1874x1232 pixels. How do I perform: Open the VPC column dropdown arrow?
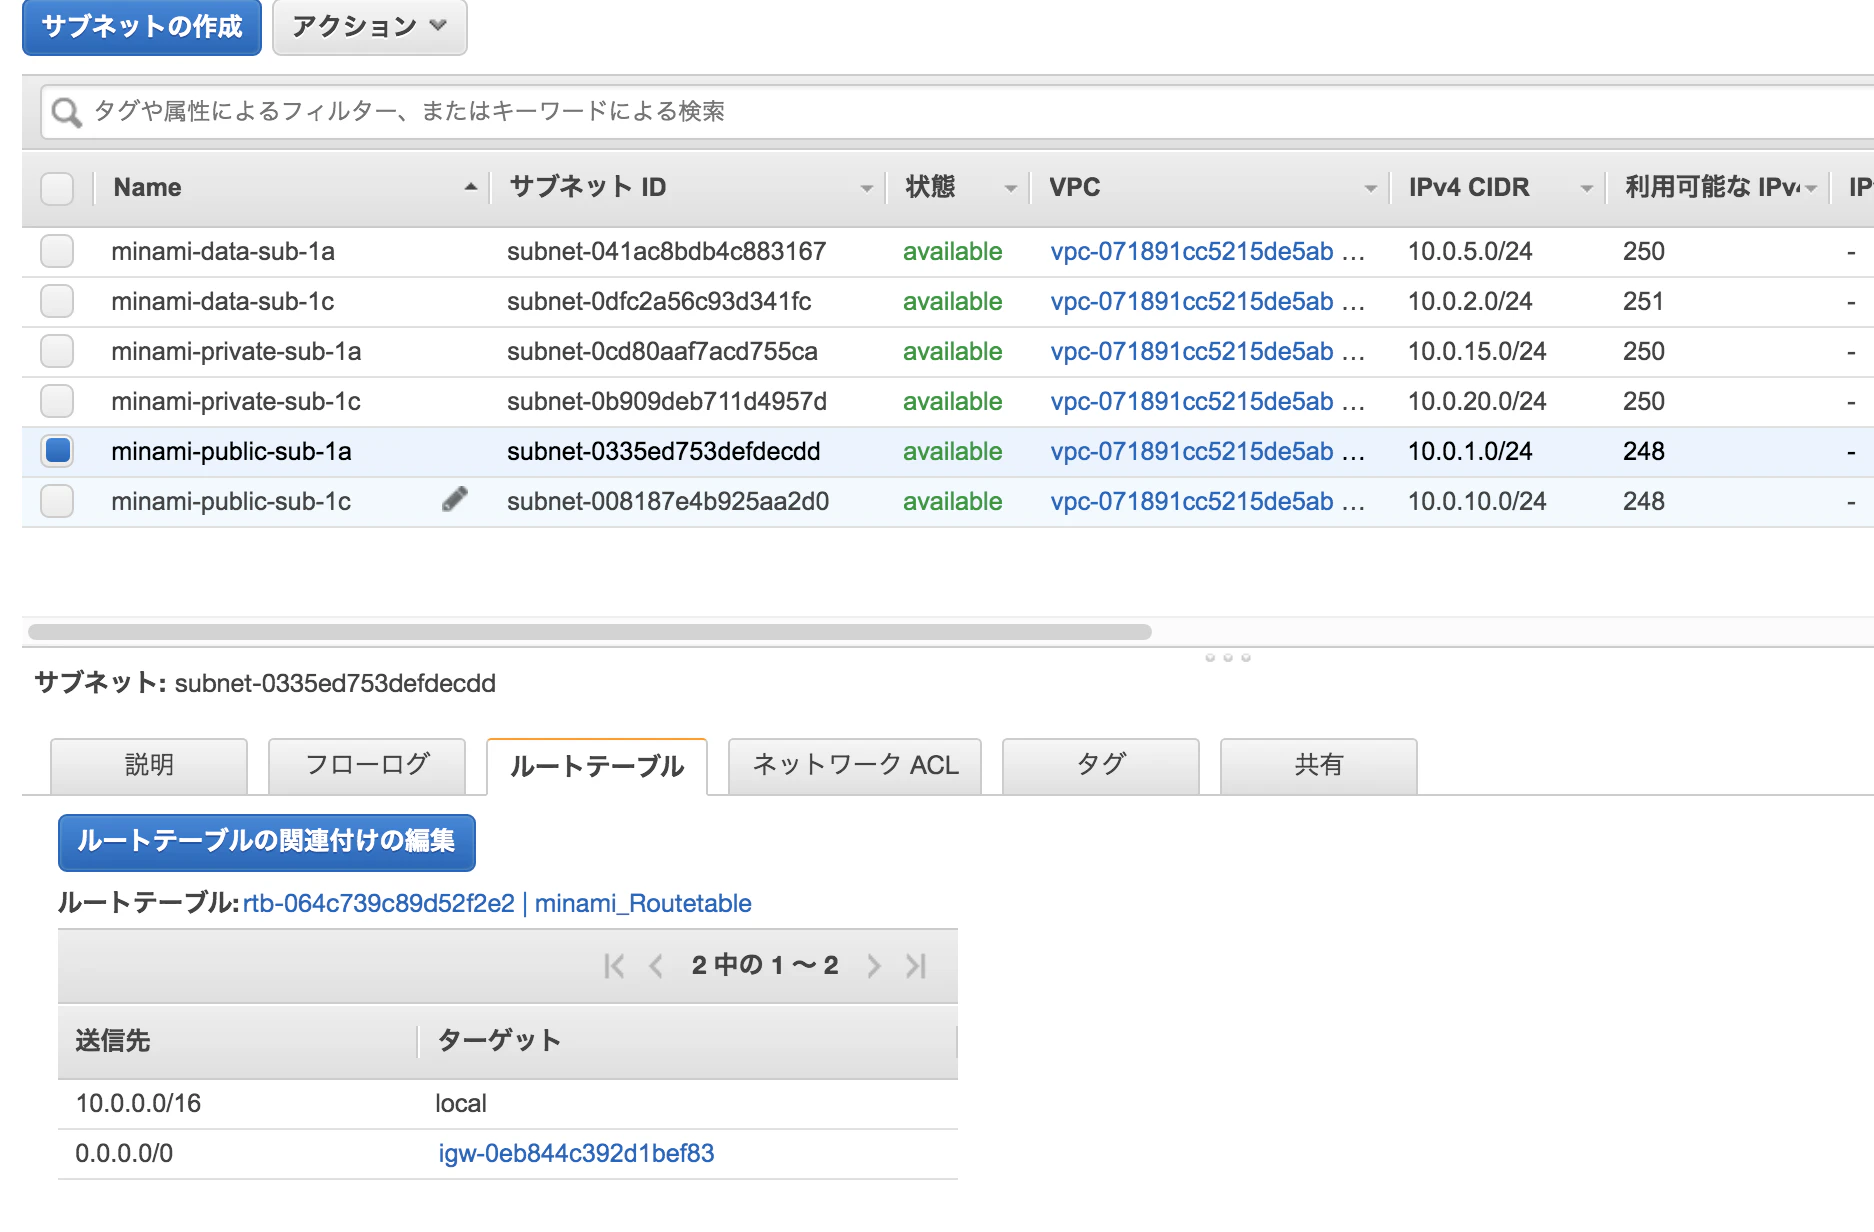[x=1370, y=188]
